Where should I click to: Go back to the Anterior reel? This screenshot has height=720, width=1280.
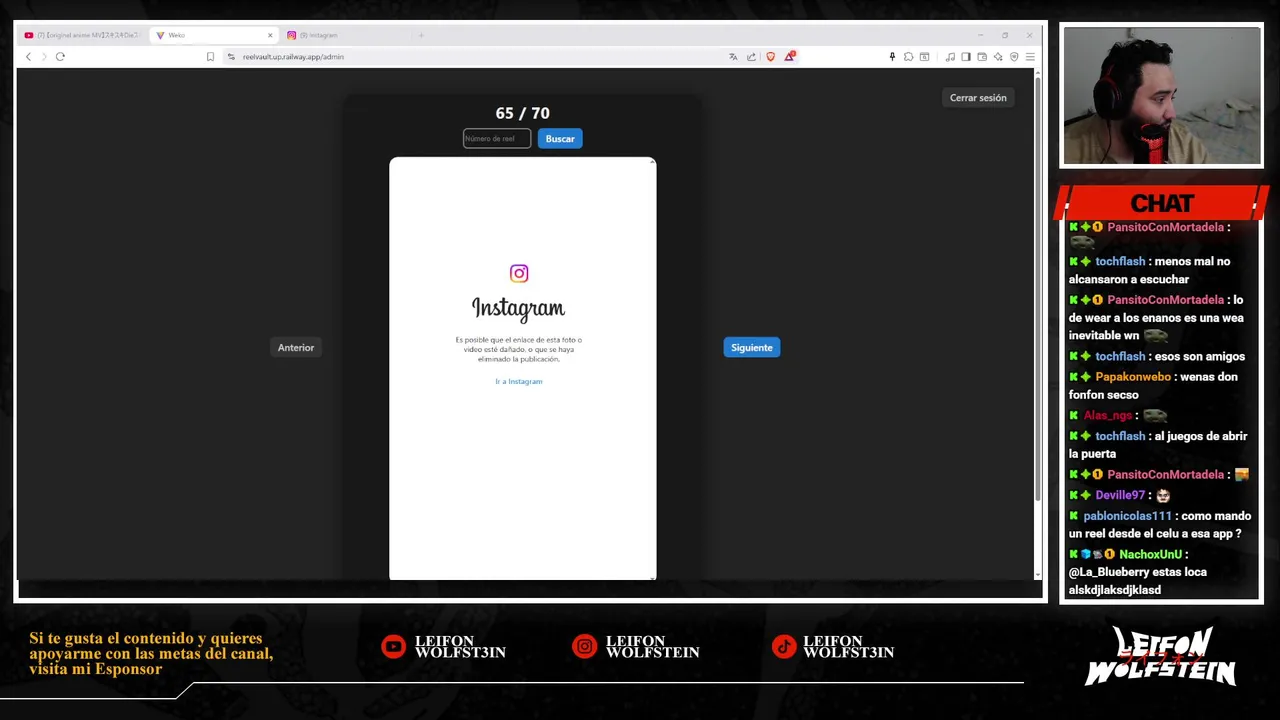pos(296,348)
